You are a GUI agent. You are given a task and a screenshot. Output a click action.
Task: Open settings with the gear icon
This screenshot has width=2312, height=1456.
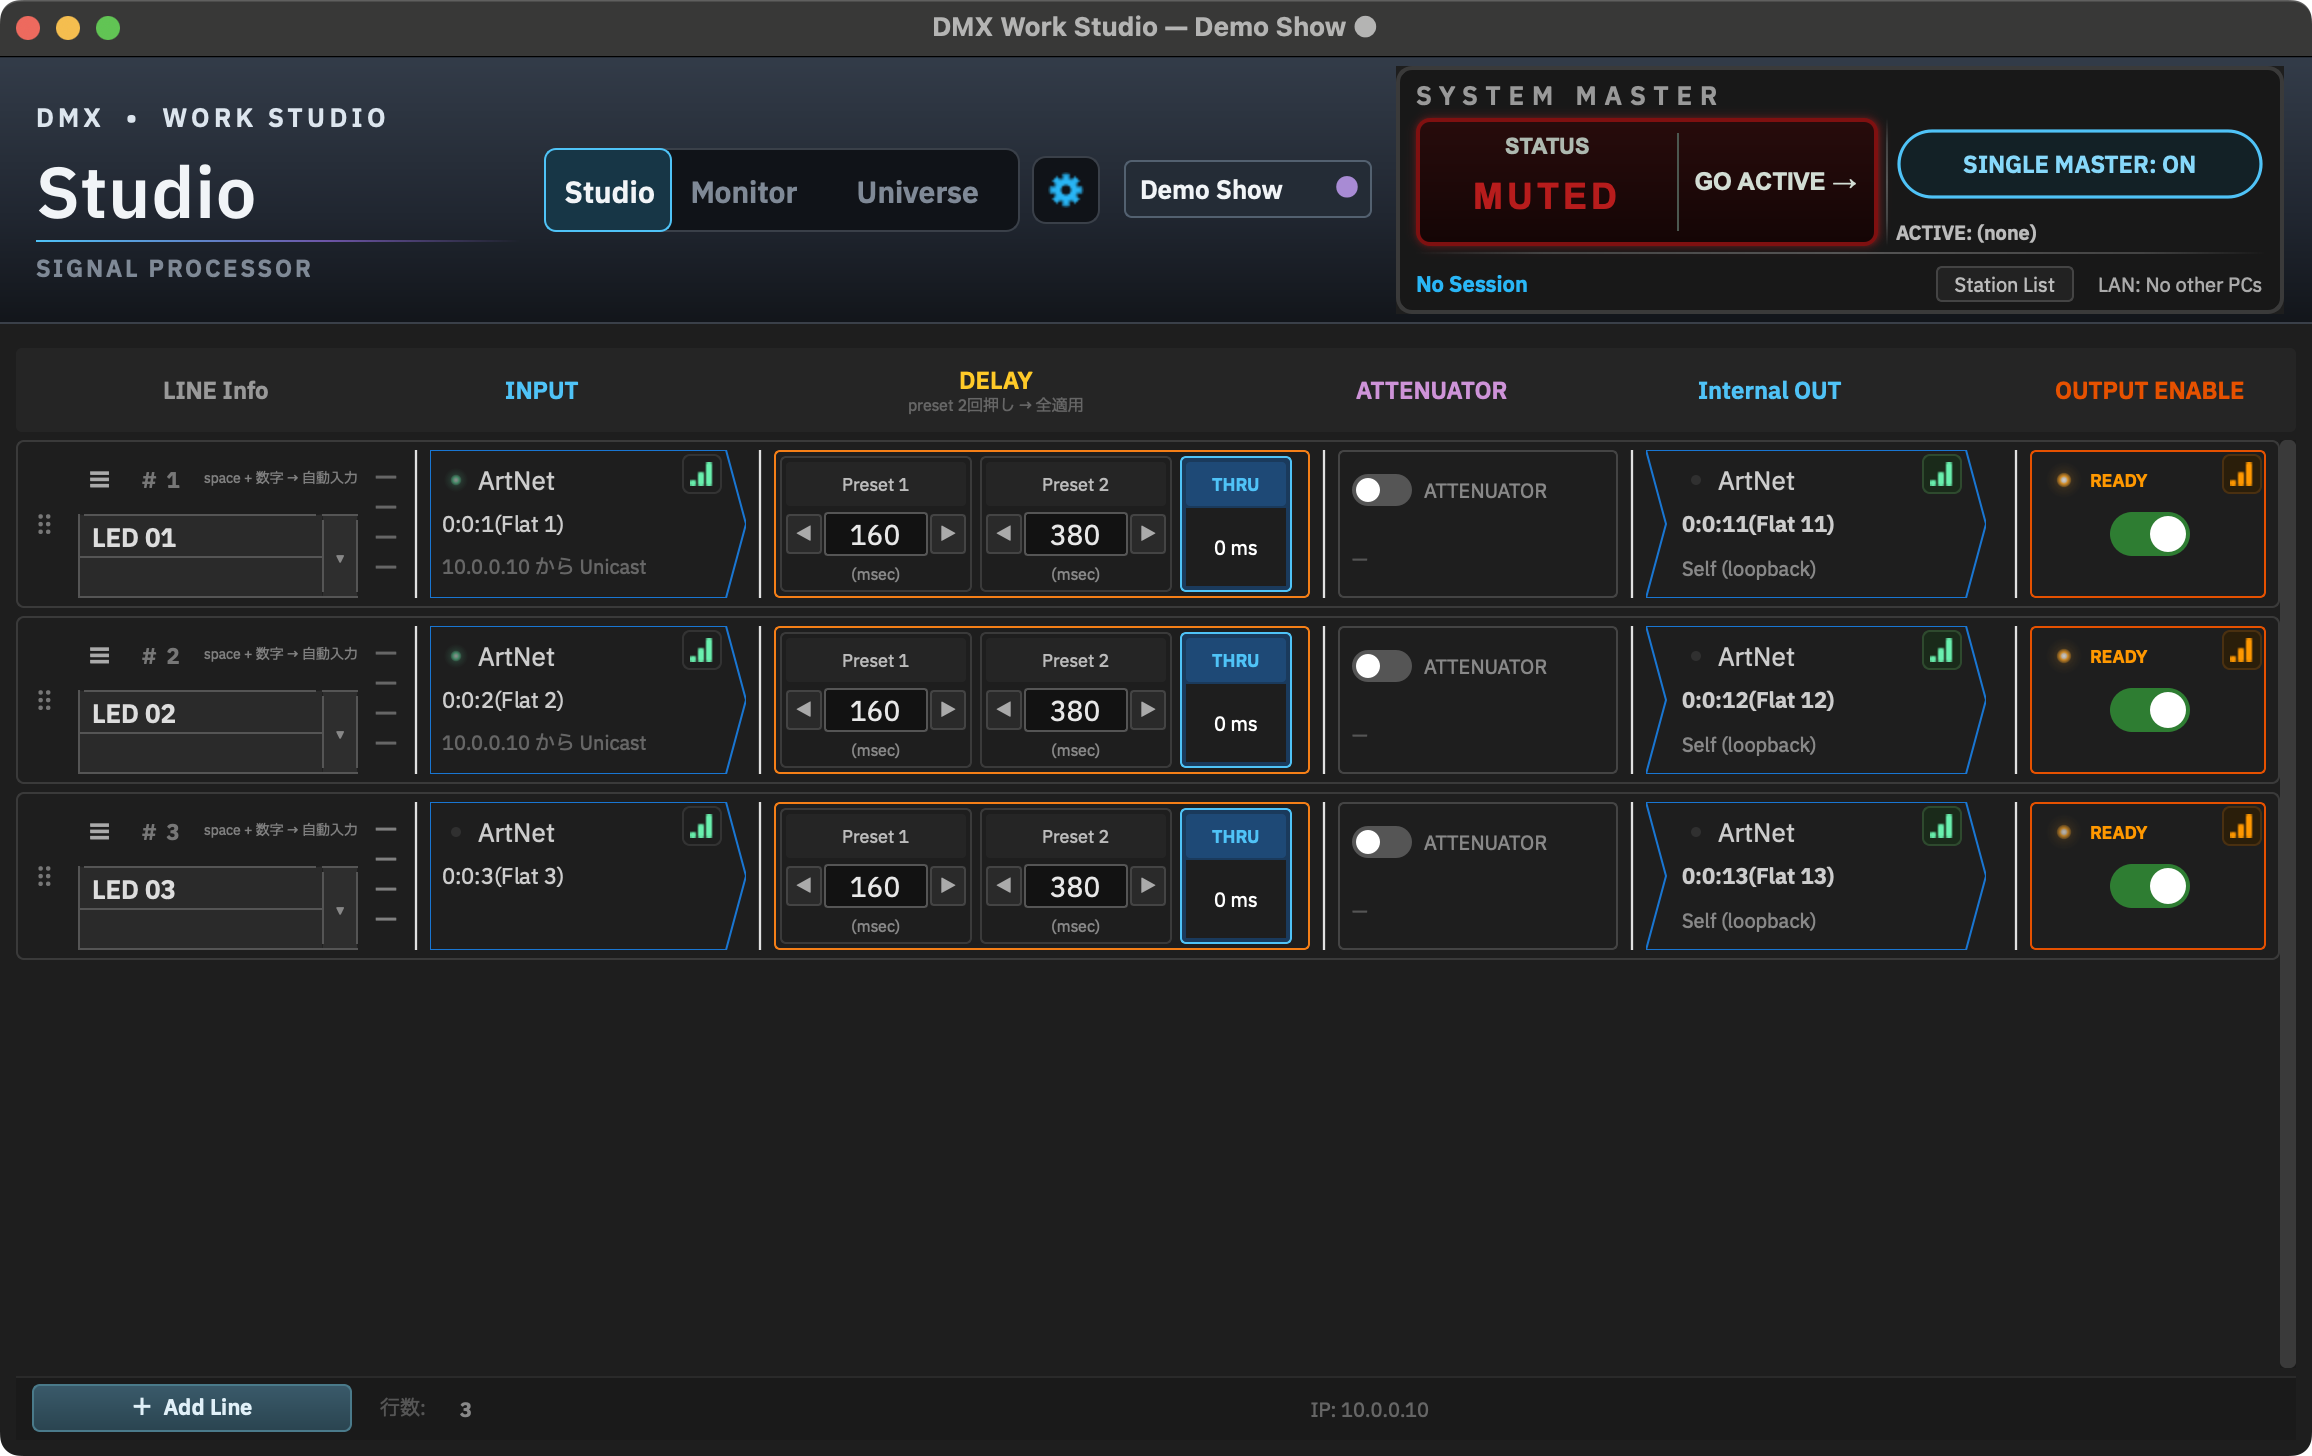click(1065, 190)
